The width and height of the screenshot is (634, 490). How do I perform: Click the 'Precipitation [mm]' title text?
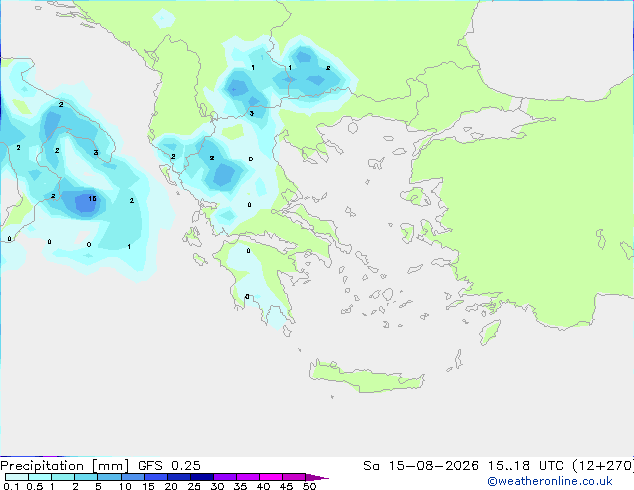point(65,466)
